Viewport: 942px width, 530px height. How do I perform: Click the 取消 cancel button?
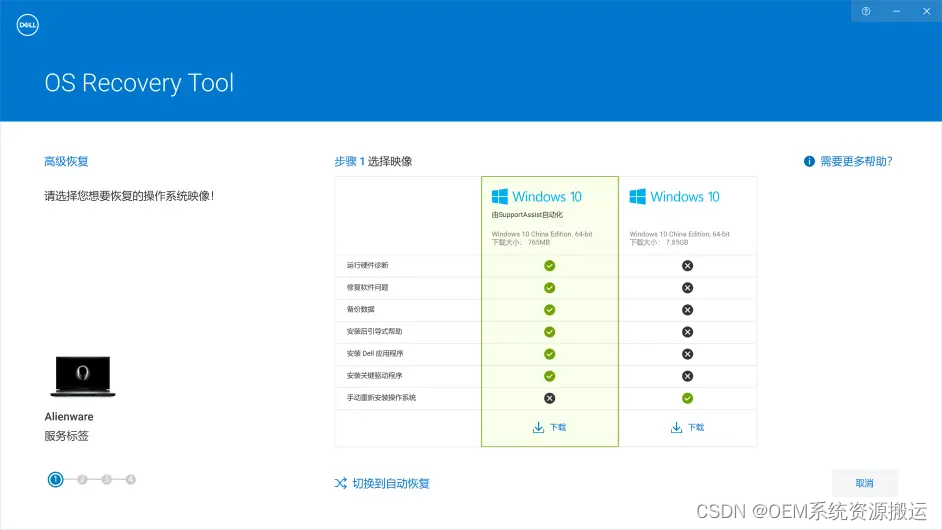[x=865, y=483]
